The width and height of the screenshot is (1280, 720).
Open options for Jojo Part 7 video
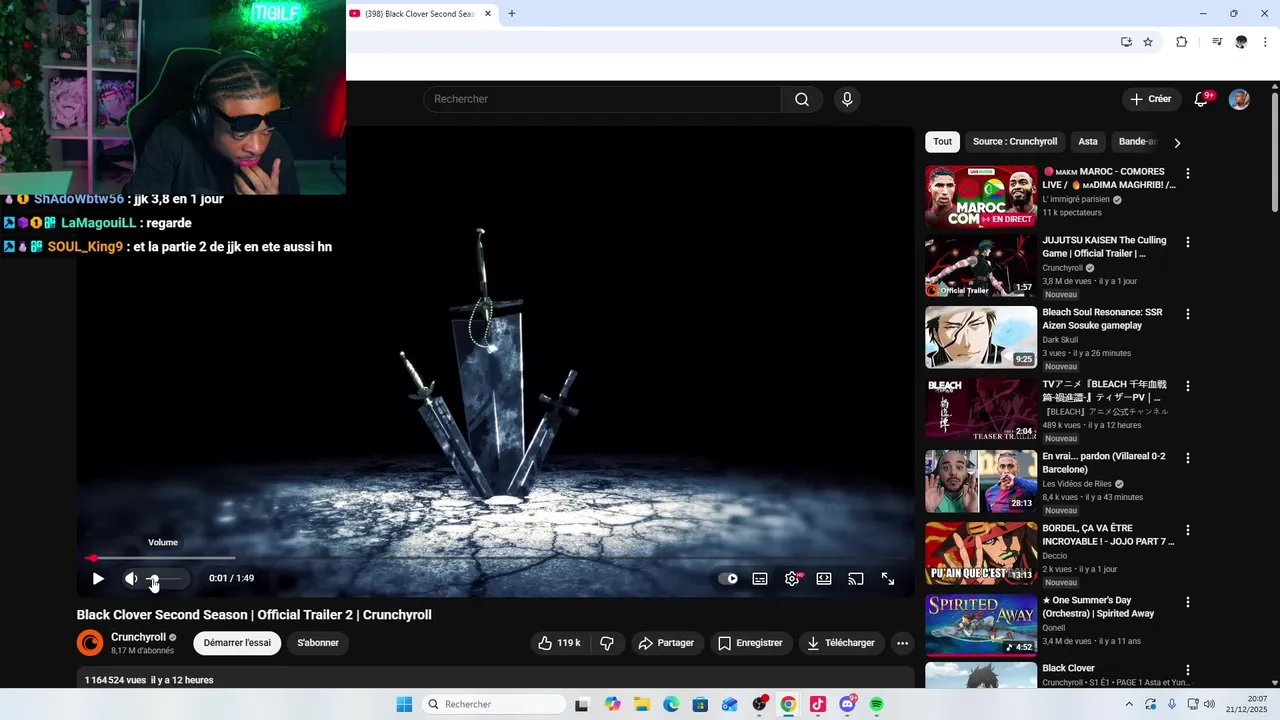pyautogui.click(x=1188, y=530)
